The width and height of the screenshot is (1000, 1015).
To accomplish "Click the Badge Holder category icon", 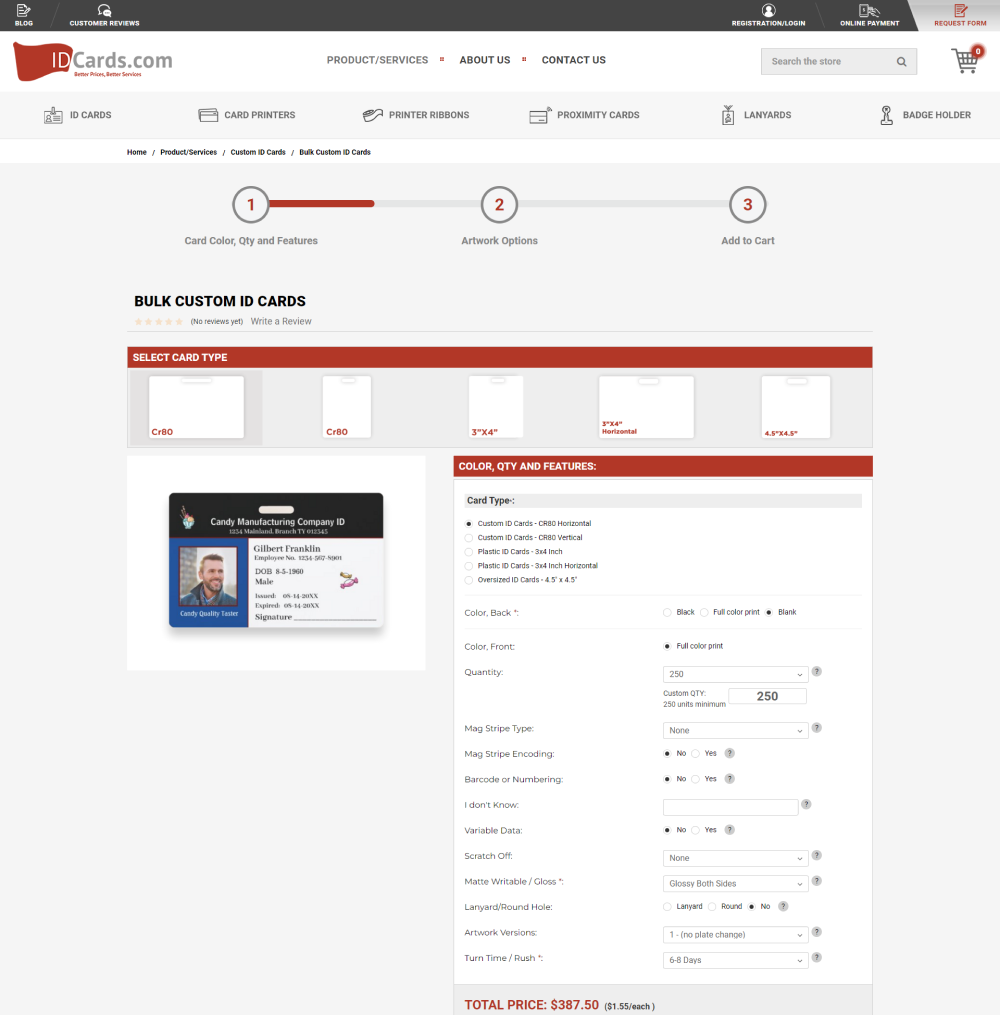I will click(x=887, y=115).
